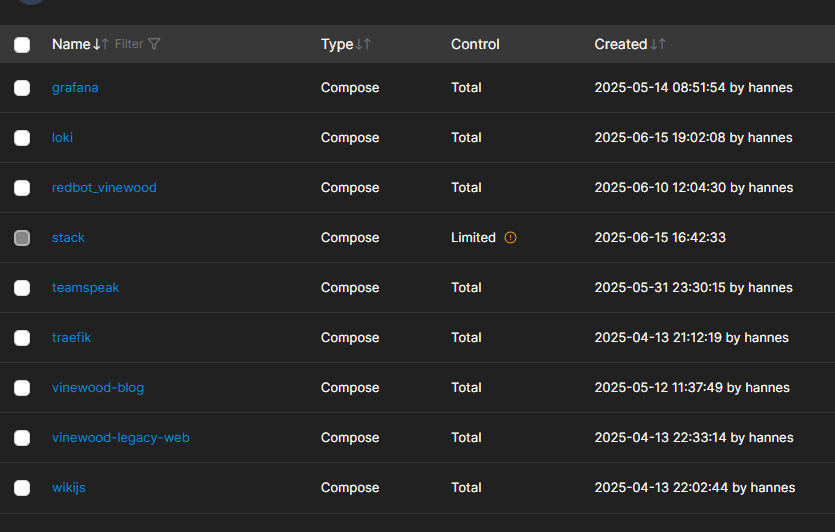Open the Name column filter funnel icon

(154, 44)
